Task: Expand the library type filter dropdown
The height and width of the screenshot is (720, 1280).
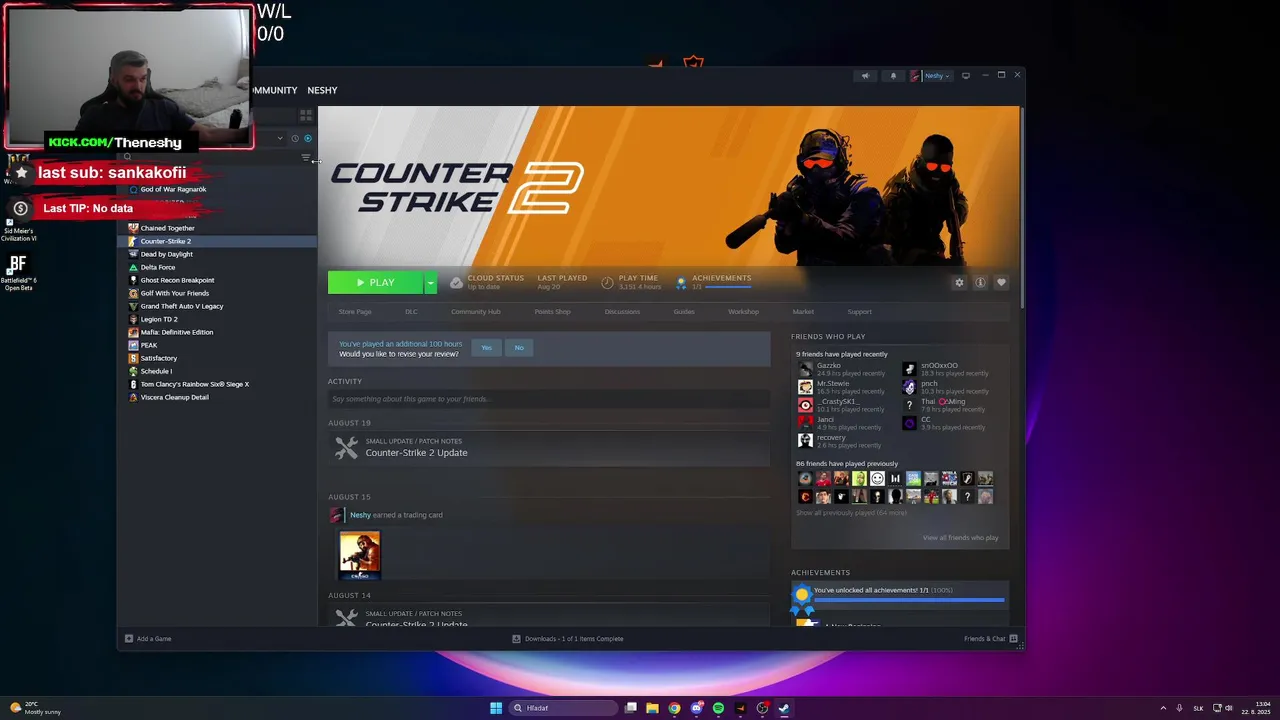Action: tap(280, 138)
